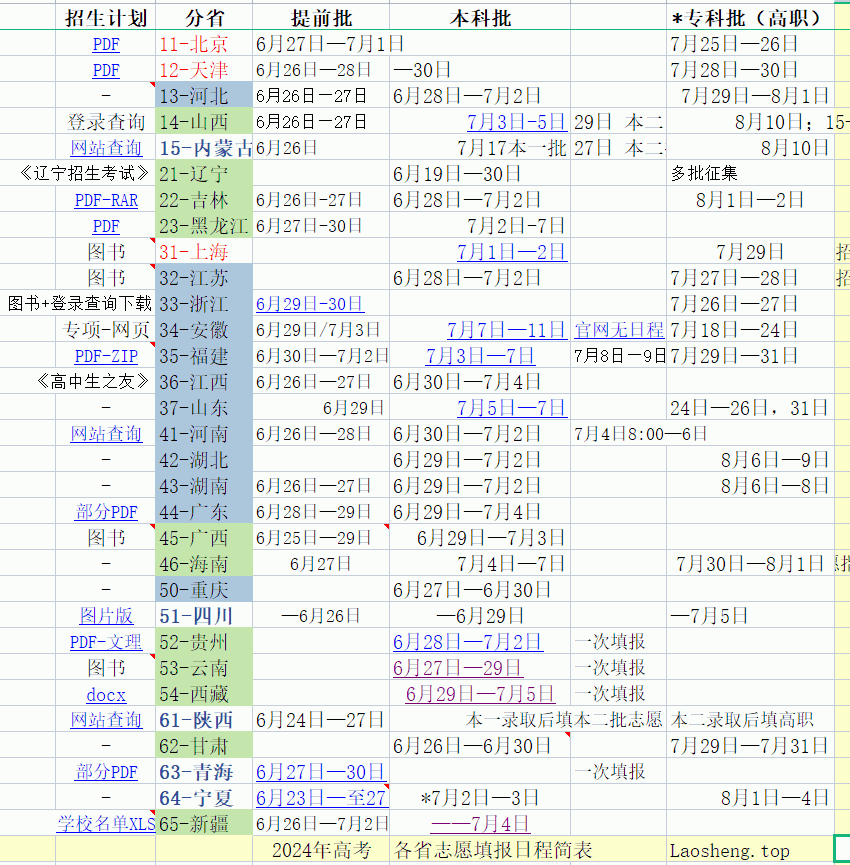850x865 pixels.
Task: Select the 31-上海 cell
Action: pos(204,252)
